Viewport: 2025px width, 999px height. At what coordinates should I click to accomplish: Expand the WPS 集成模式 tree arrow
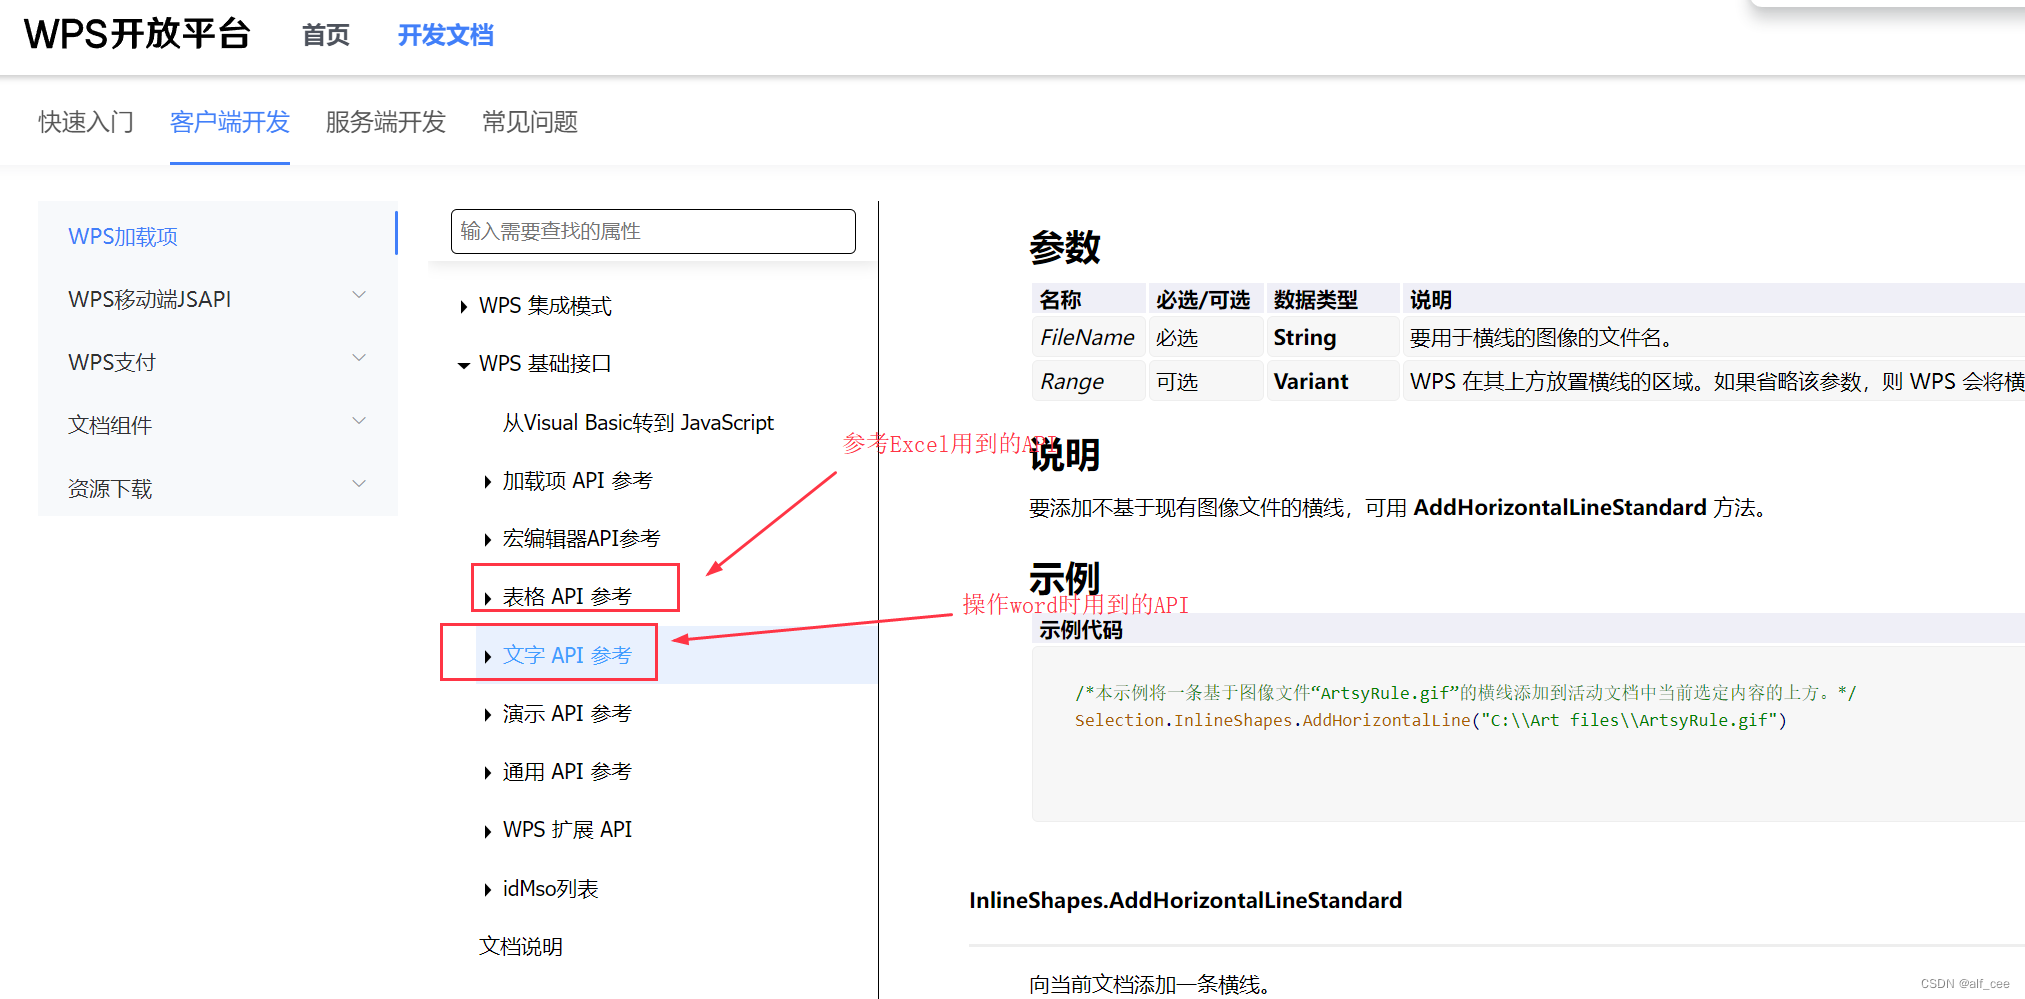(463, 307)
